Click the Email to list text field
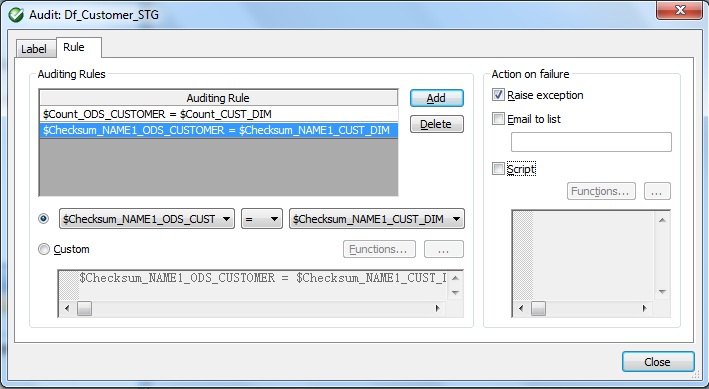The height and width of the screenshot is (389, 709). (x=591, y=142)
